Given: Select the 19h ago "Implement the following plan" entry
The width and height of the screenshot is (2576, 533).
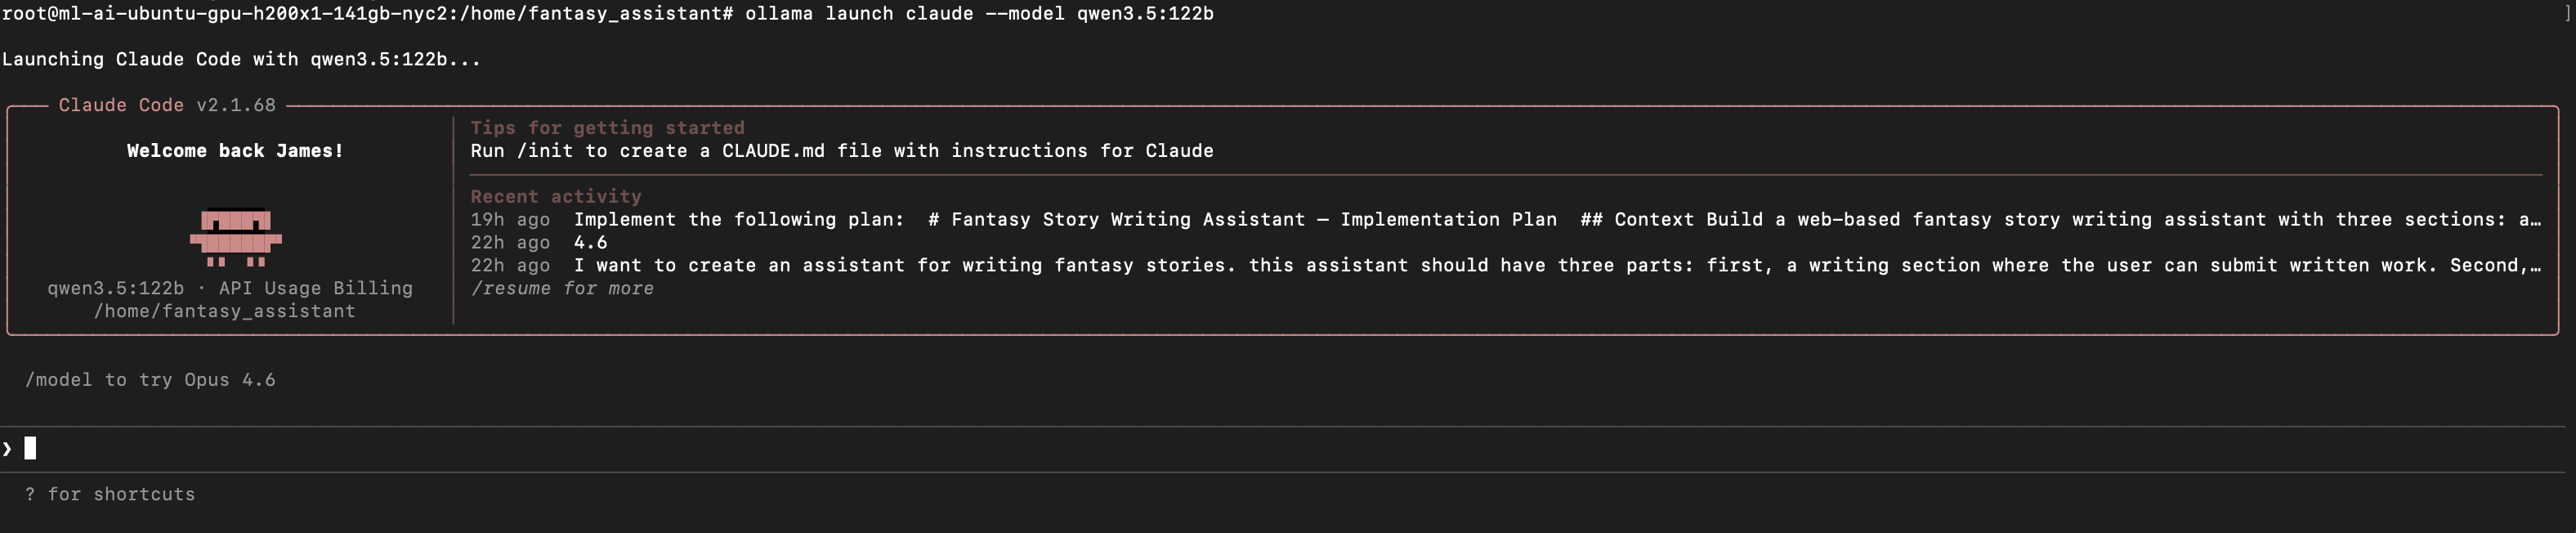Looking at the screenshot, I should pyautogui.click(x=1065, y=220).
